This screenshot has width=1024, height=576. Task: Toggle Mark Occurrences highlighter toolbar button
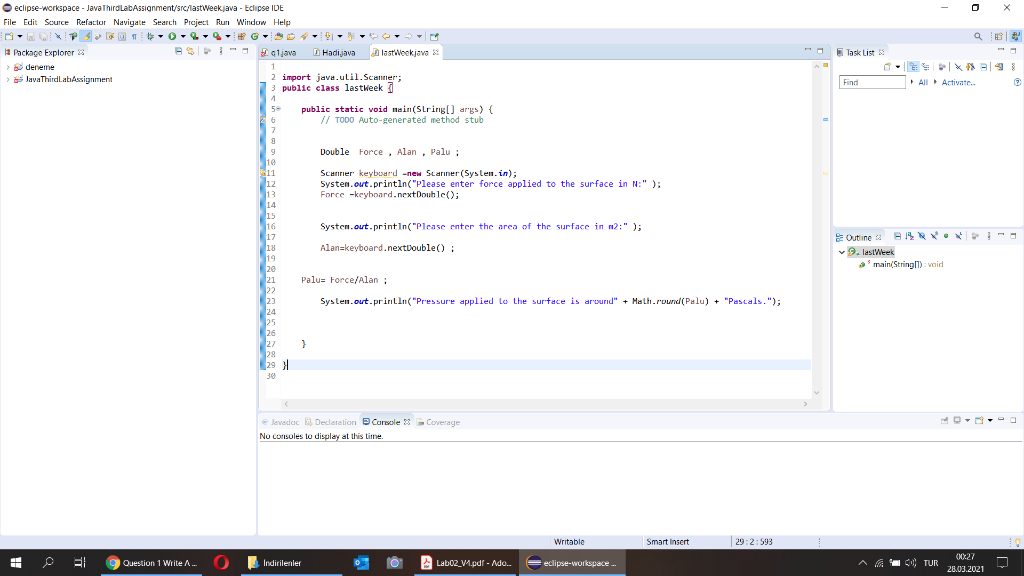(x=86, y=37)
